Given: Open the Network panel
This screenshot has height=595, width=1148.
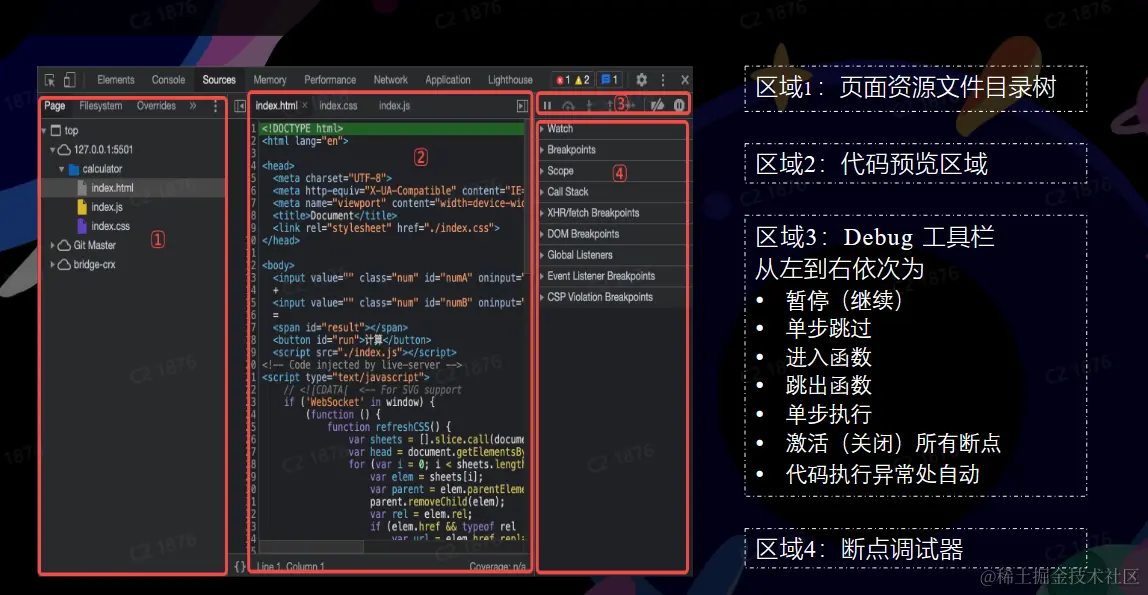Looking at the screenshot, I should tap(390, 80).
